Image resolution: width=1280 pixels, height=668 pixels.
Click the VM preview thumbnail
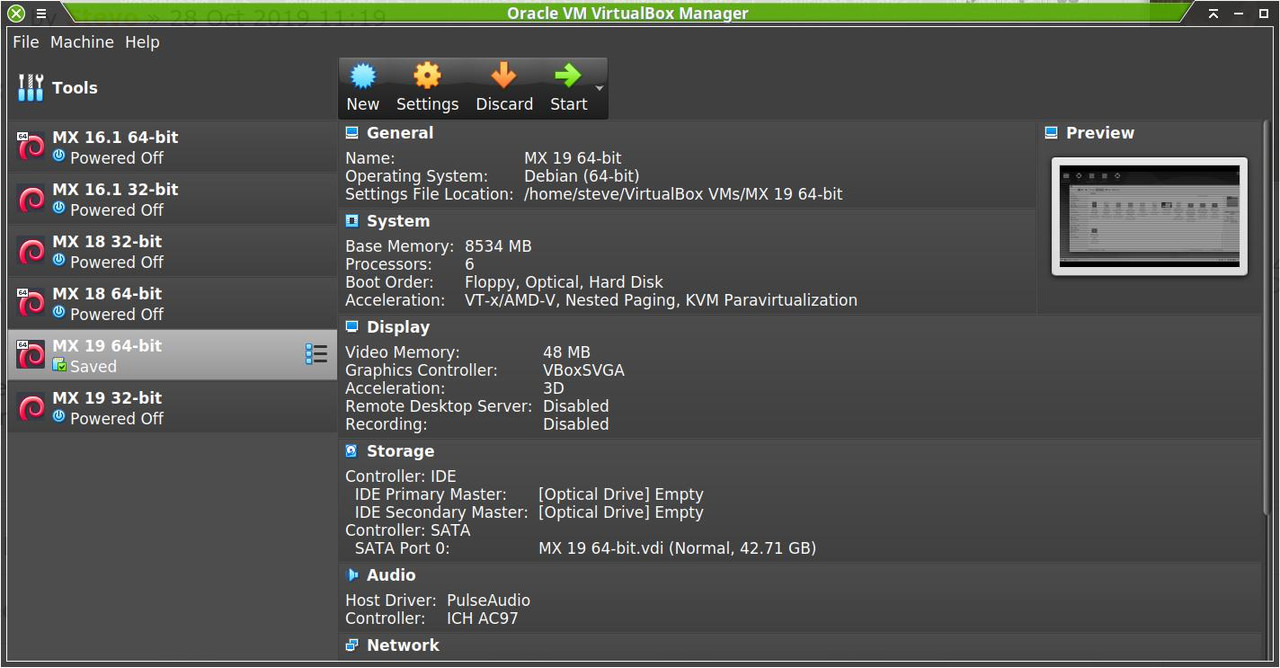(x=1149, y=216)
